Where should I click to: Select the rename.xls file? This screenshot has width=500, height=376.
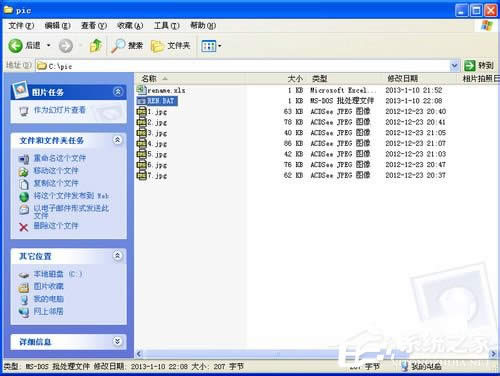(166, 90)
